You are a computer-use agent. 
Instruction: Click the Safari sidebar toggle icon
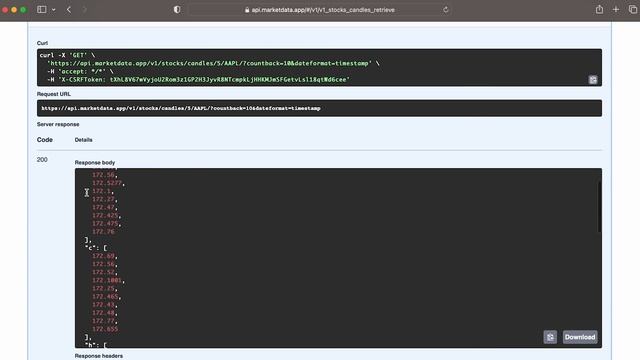41,9
